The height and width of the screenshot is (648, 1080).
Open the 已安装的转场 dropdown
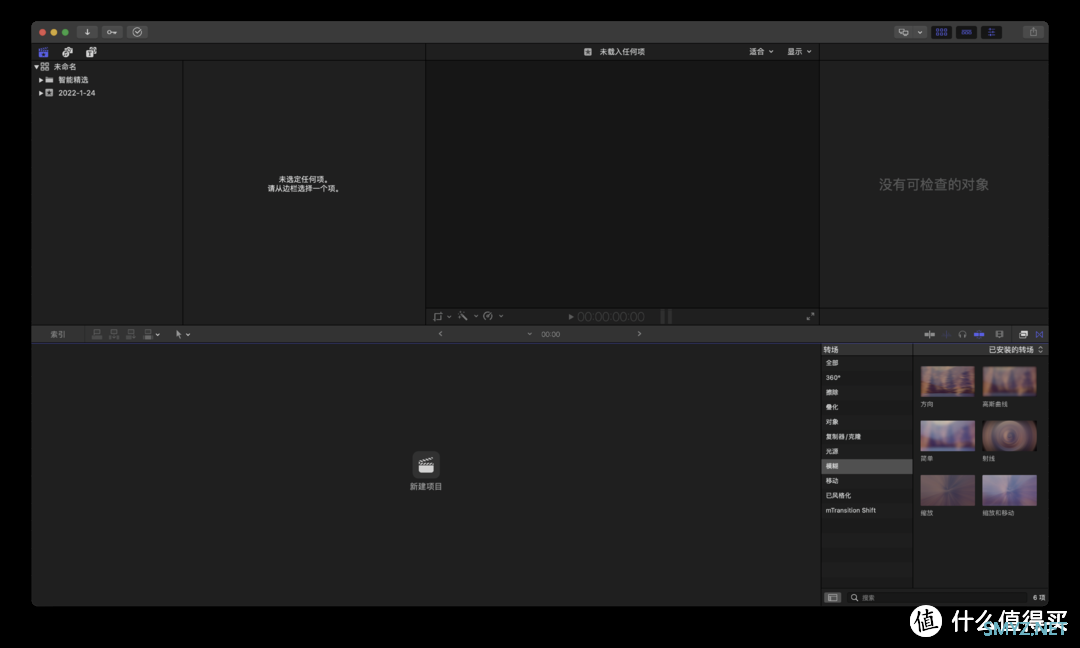pos(1016,350)
